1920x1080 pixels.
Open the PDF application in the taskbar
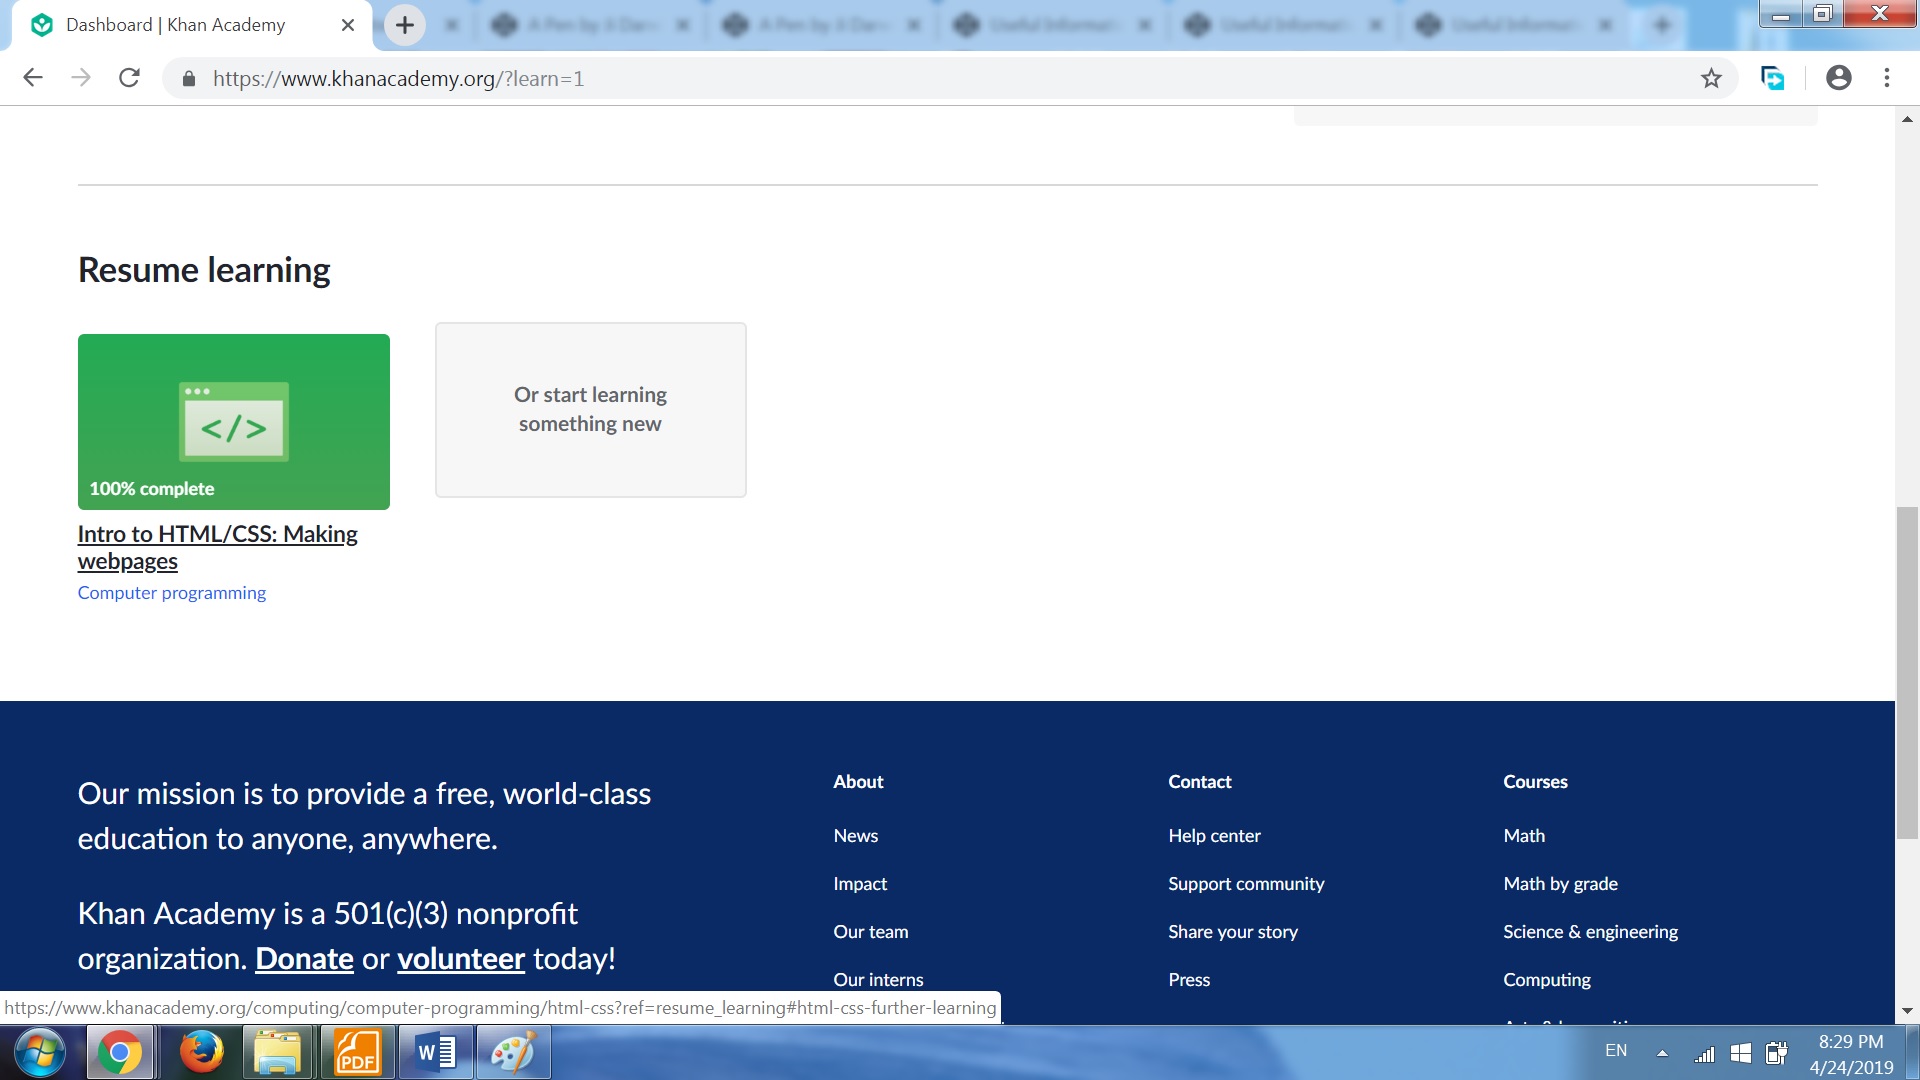click(357, 1053)
